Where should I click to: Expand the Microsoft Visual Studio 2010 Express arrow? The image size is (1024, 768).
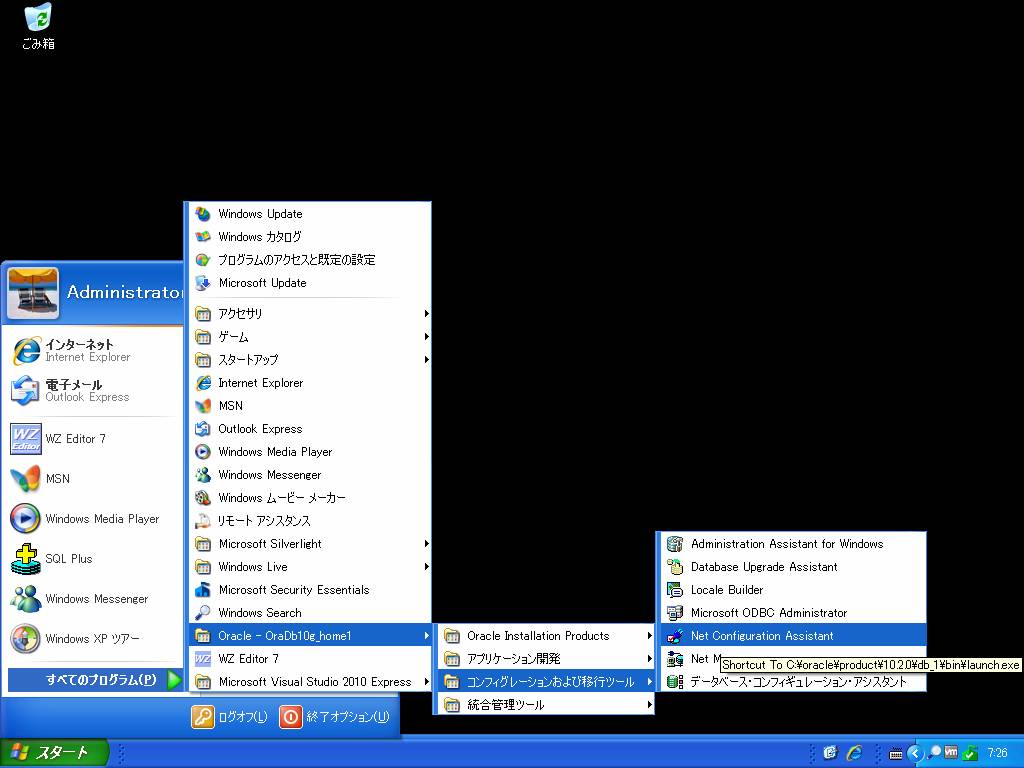point(426,681)
